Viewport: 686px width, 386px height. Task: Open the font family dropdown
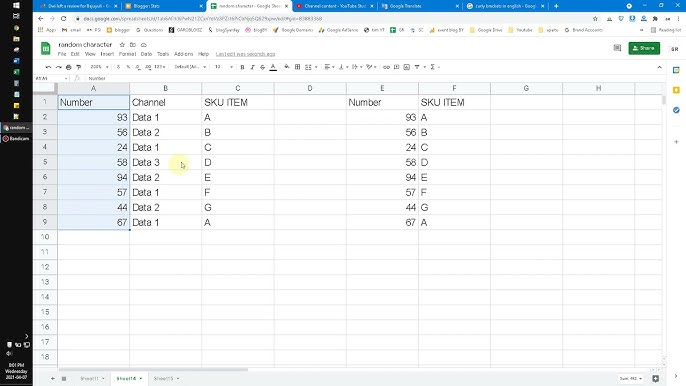coord(190,67)
